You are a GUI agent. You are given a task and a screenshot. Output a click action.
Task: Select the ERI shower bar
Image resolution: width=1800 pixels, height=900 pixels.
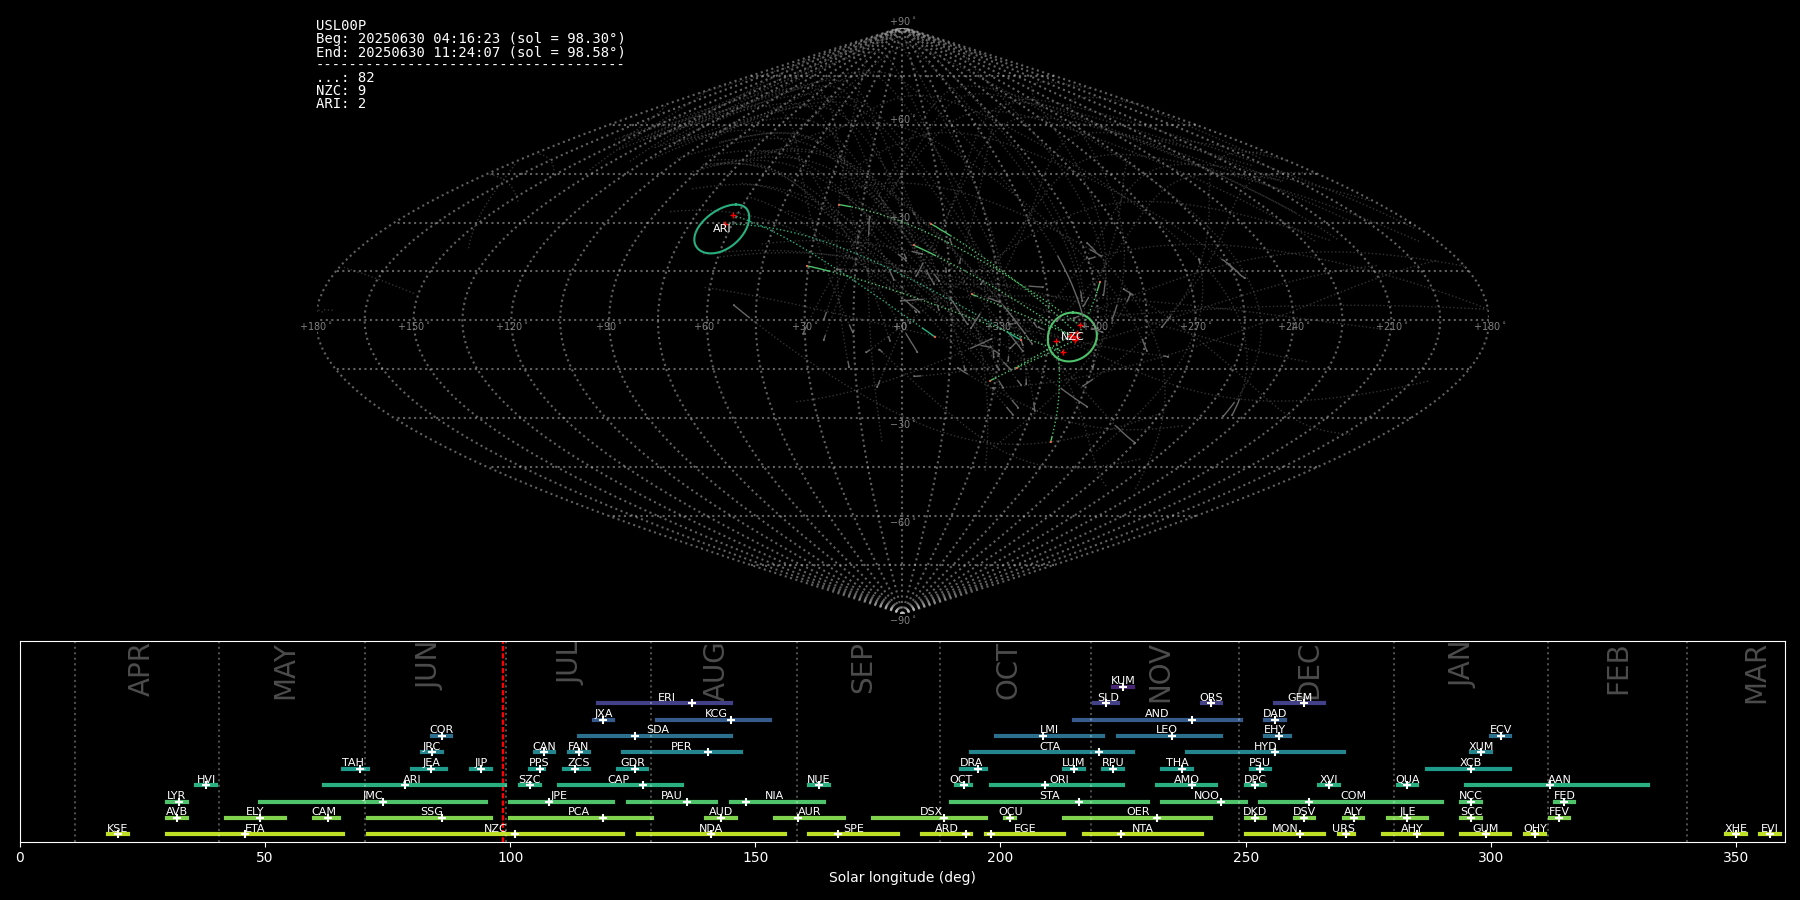click(x=664, y=703)
